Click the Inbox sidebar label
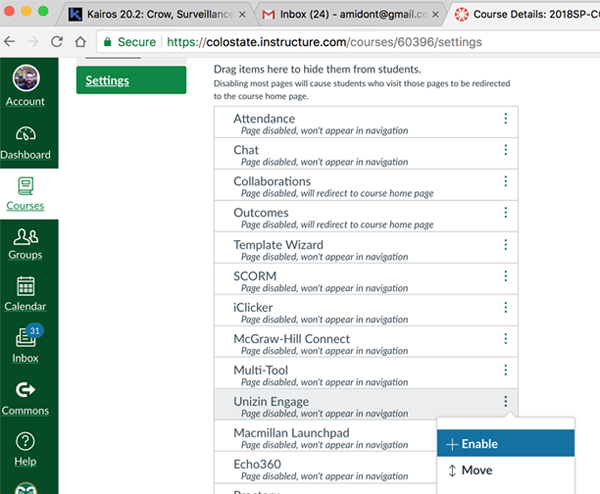The image size is (600, 494). (x=25, y=358)
